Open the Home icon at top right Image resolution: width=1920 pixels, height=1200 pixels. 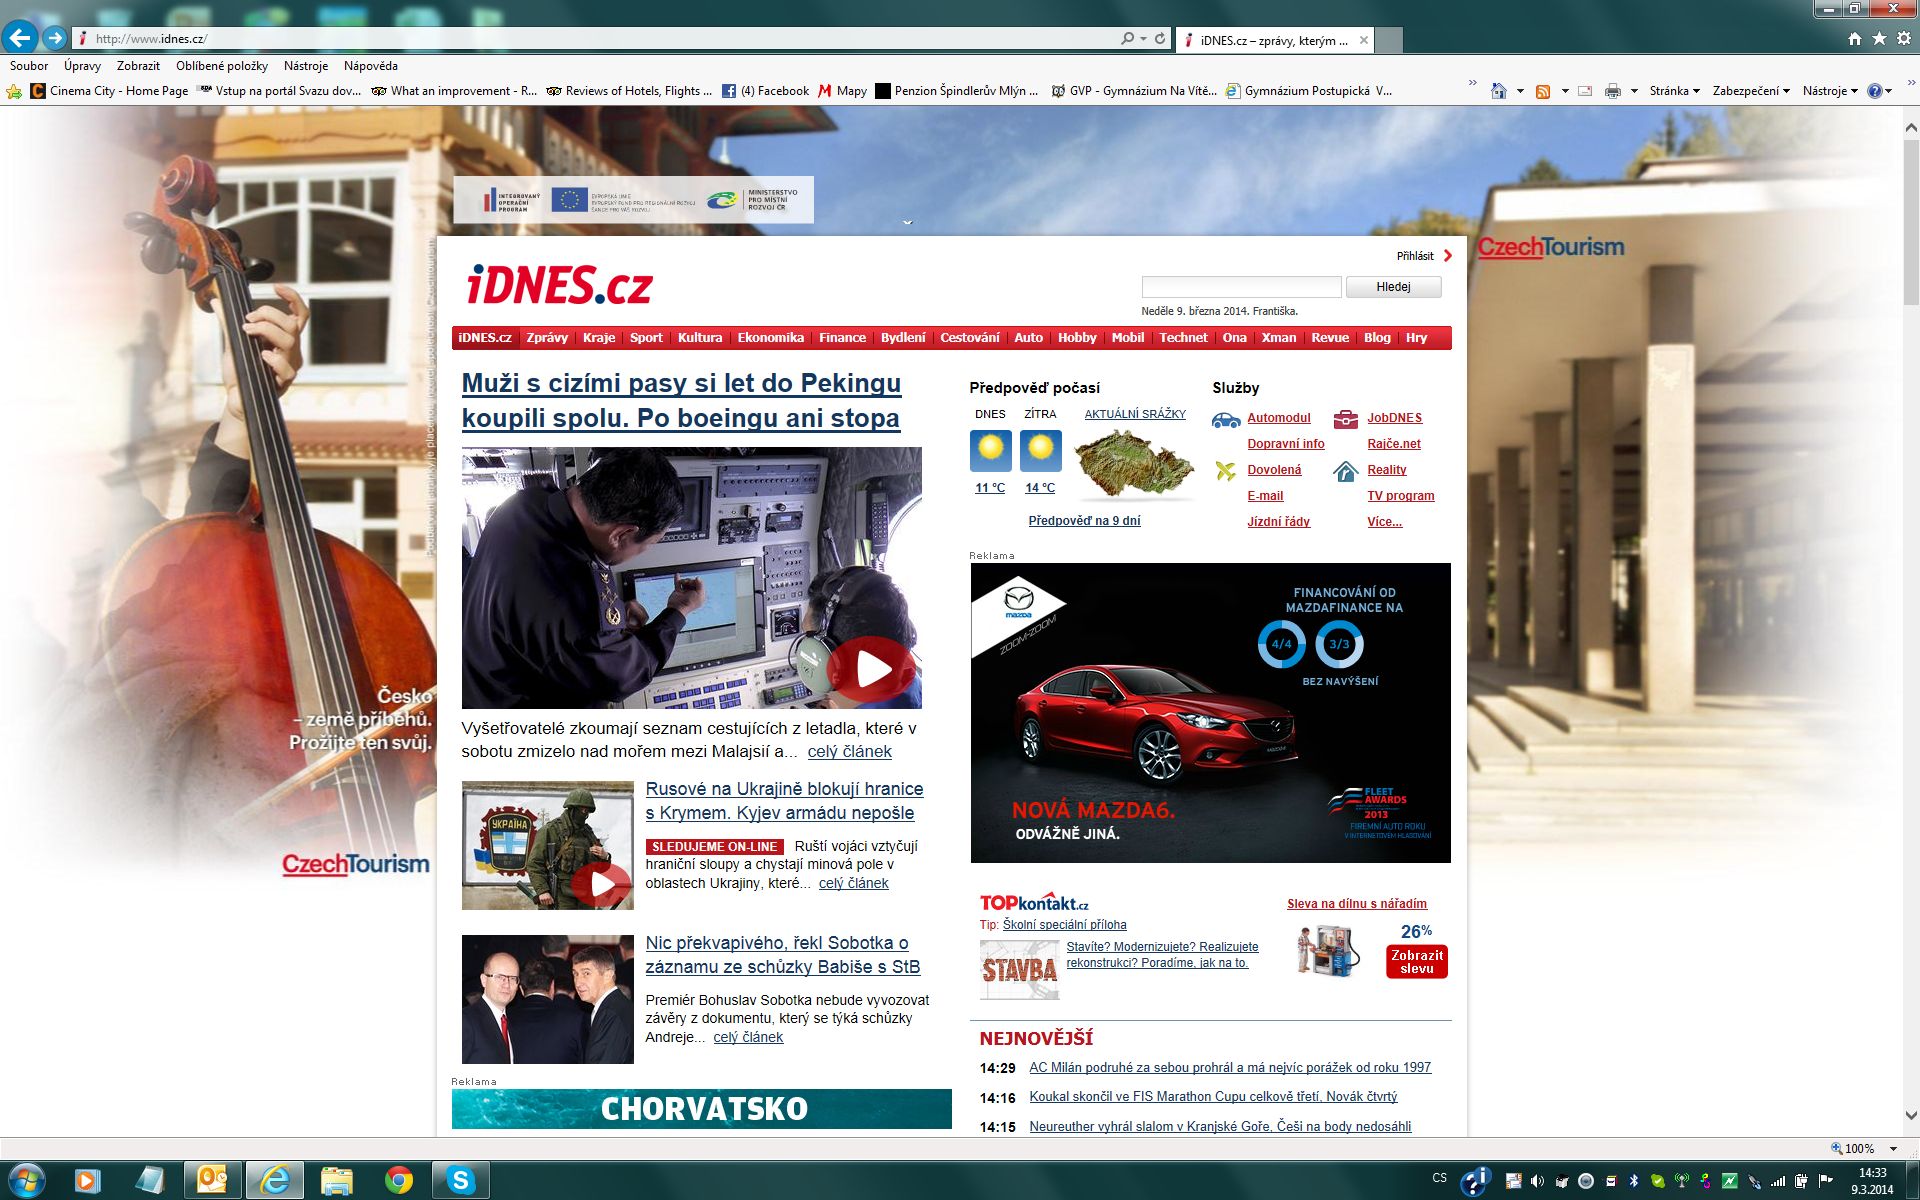[1854, 38]
